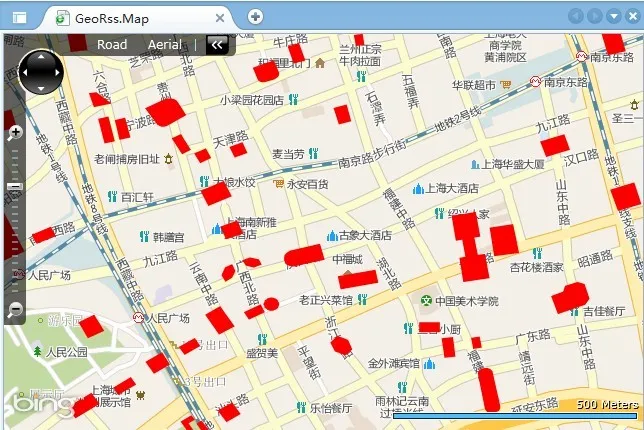Click the 麦当劳 restaurant marker icon
The image size is (644, 430).
pos(314,154)
